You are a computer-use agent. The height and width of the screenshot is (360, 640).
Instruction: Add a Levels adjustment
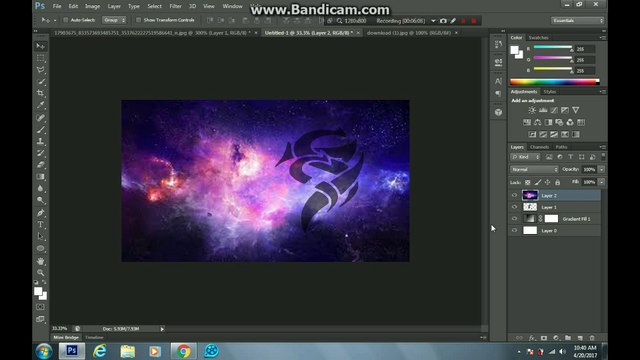click(x=543, y=110)
